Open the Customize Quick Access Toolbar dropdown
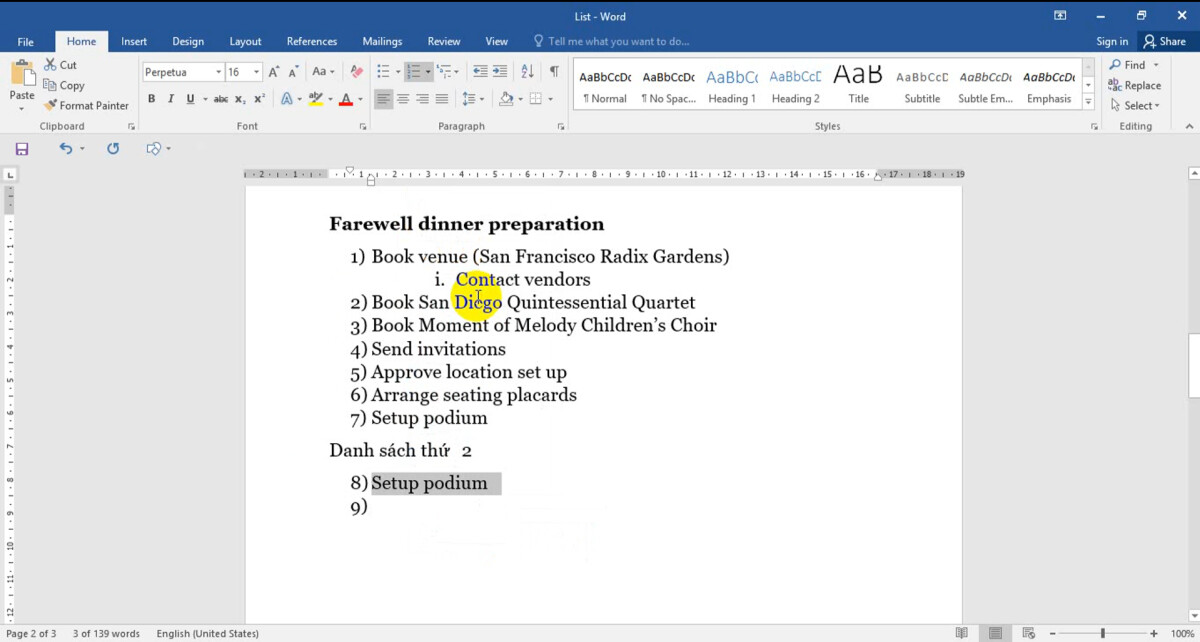This screenshot has height=642, width=1200. tap(168, 148)
